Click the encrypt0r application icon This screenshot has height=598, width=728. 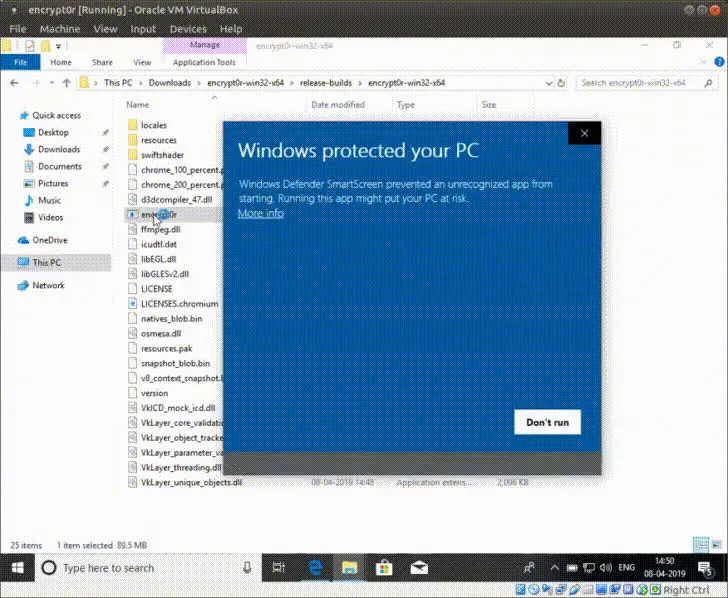point(132,214)
